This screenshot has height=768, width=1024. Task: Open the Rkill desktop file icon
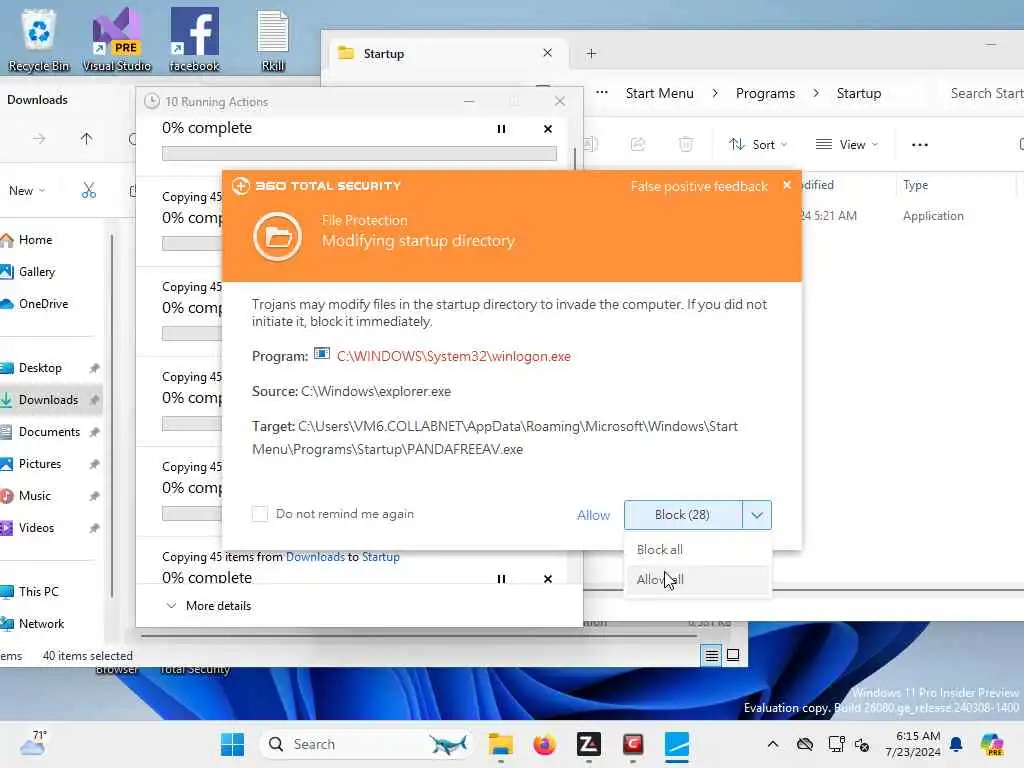point(272,39)
